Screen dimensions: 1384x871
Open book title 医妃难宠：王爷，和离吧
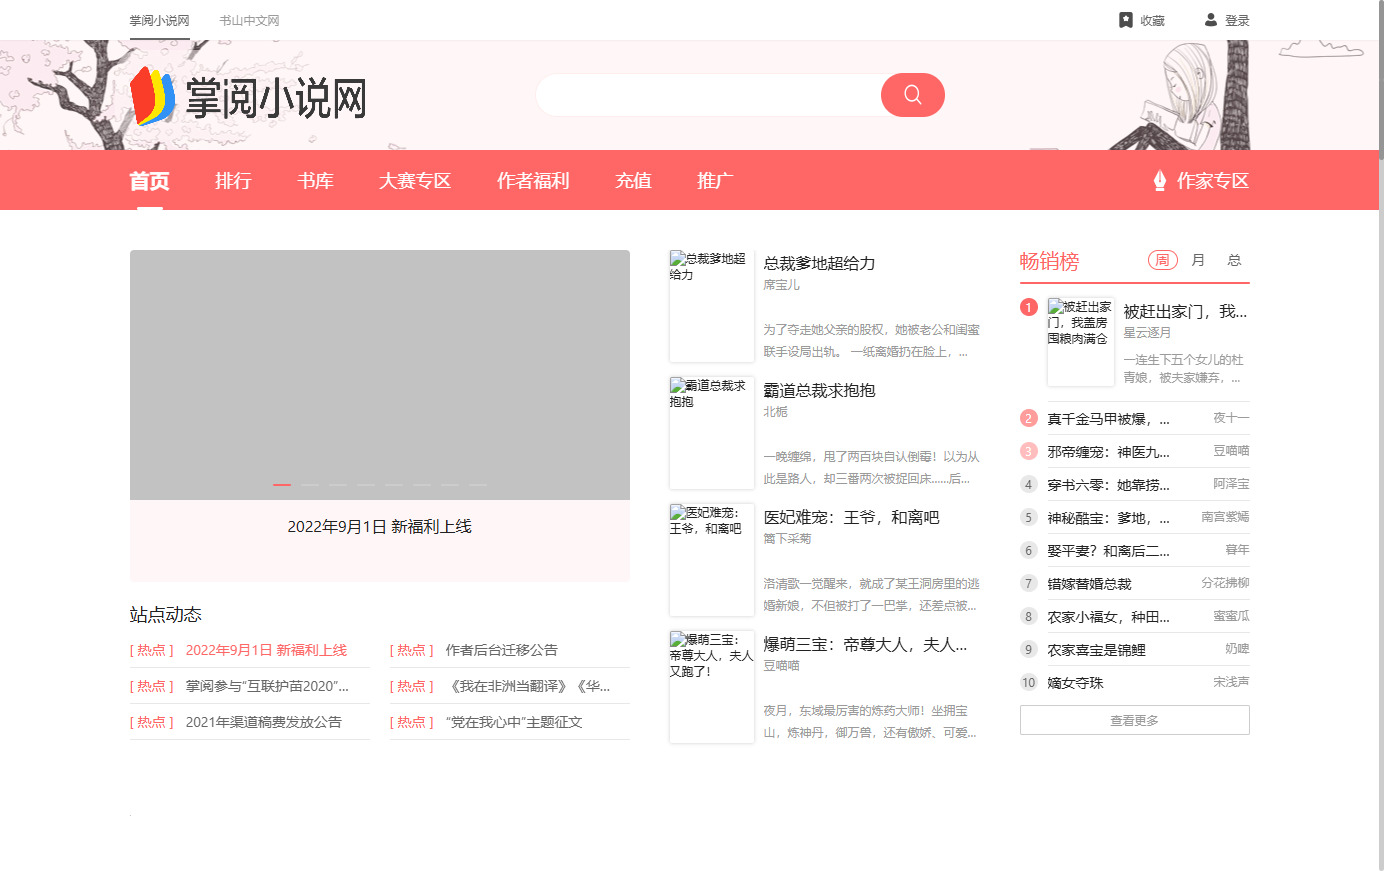[851, 517]
